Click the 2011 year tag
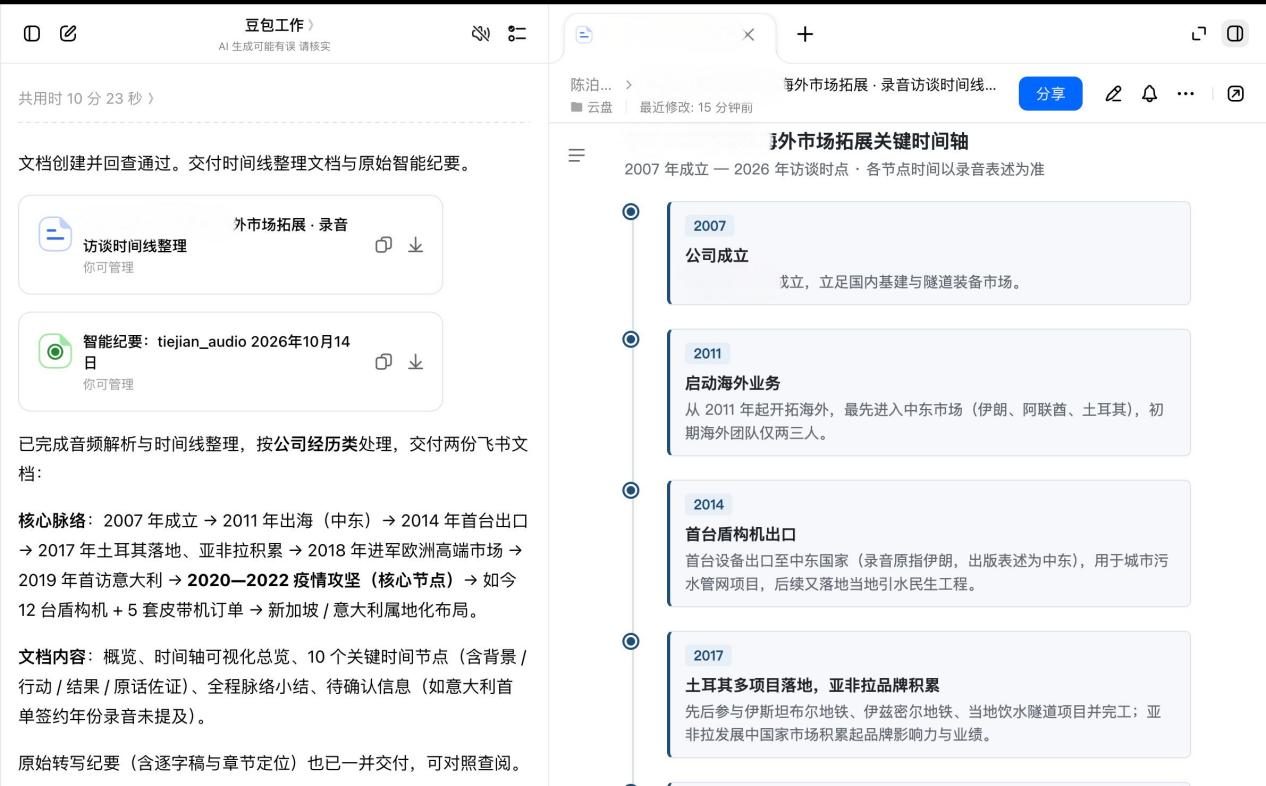 (707, 353)
